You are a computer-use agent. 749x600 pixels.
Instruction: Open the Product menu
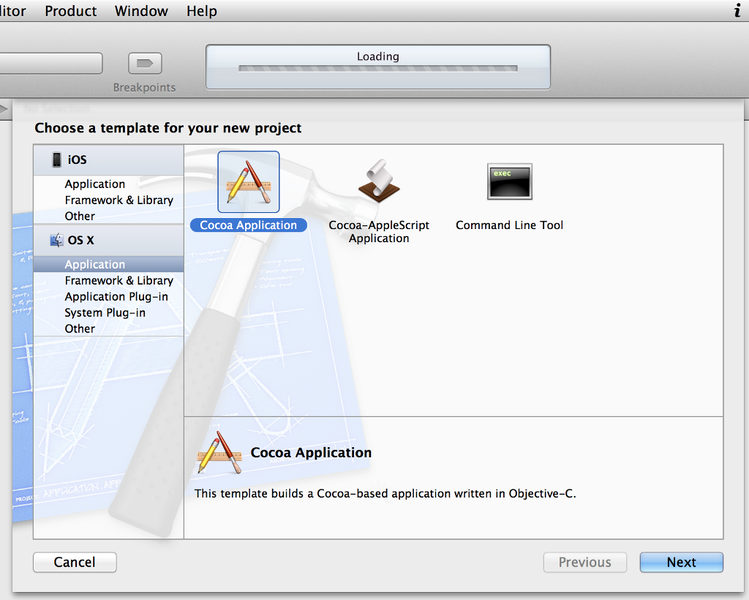click(71, 11)
